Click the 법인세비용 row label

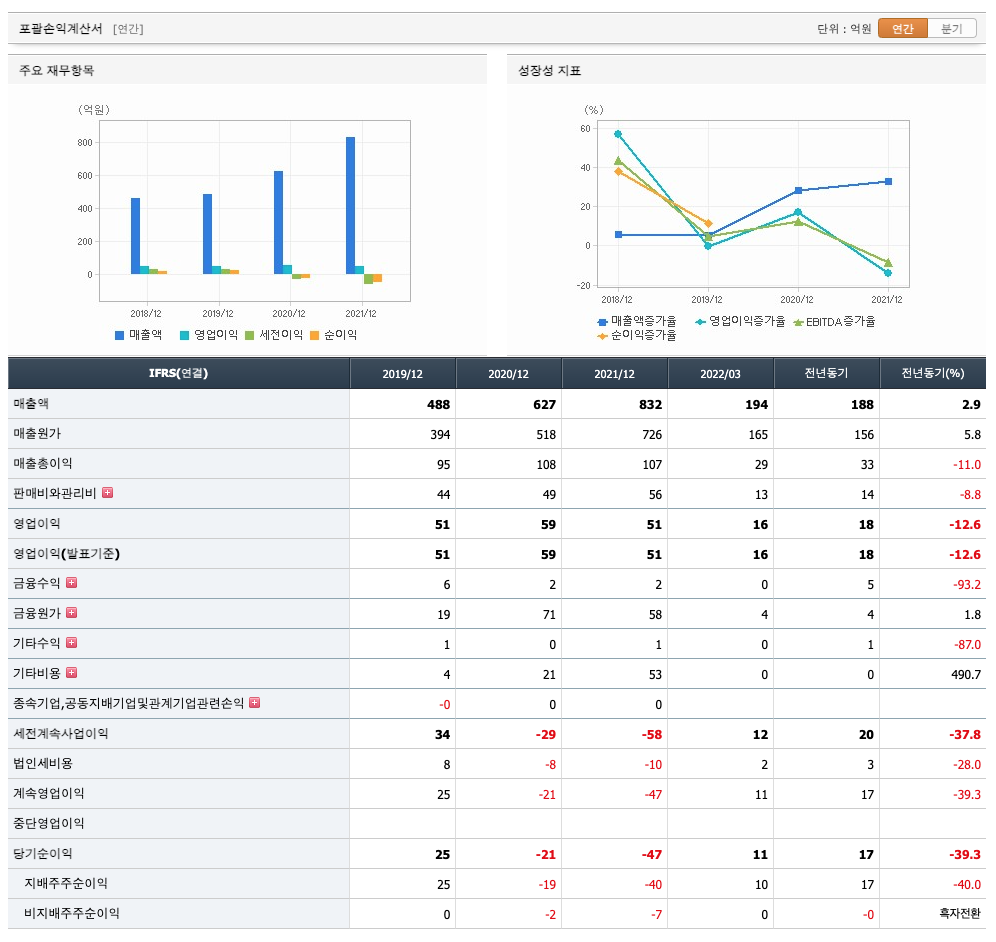click(x=43, y=763)
